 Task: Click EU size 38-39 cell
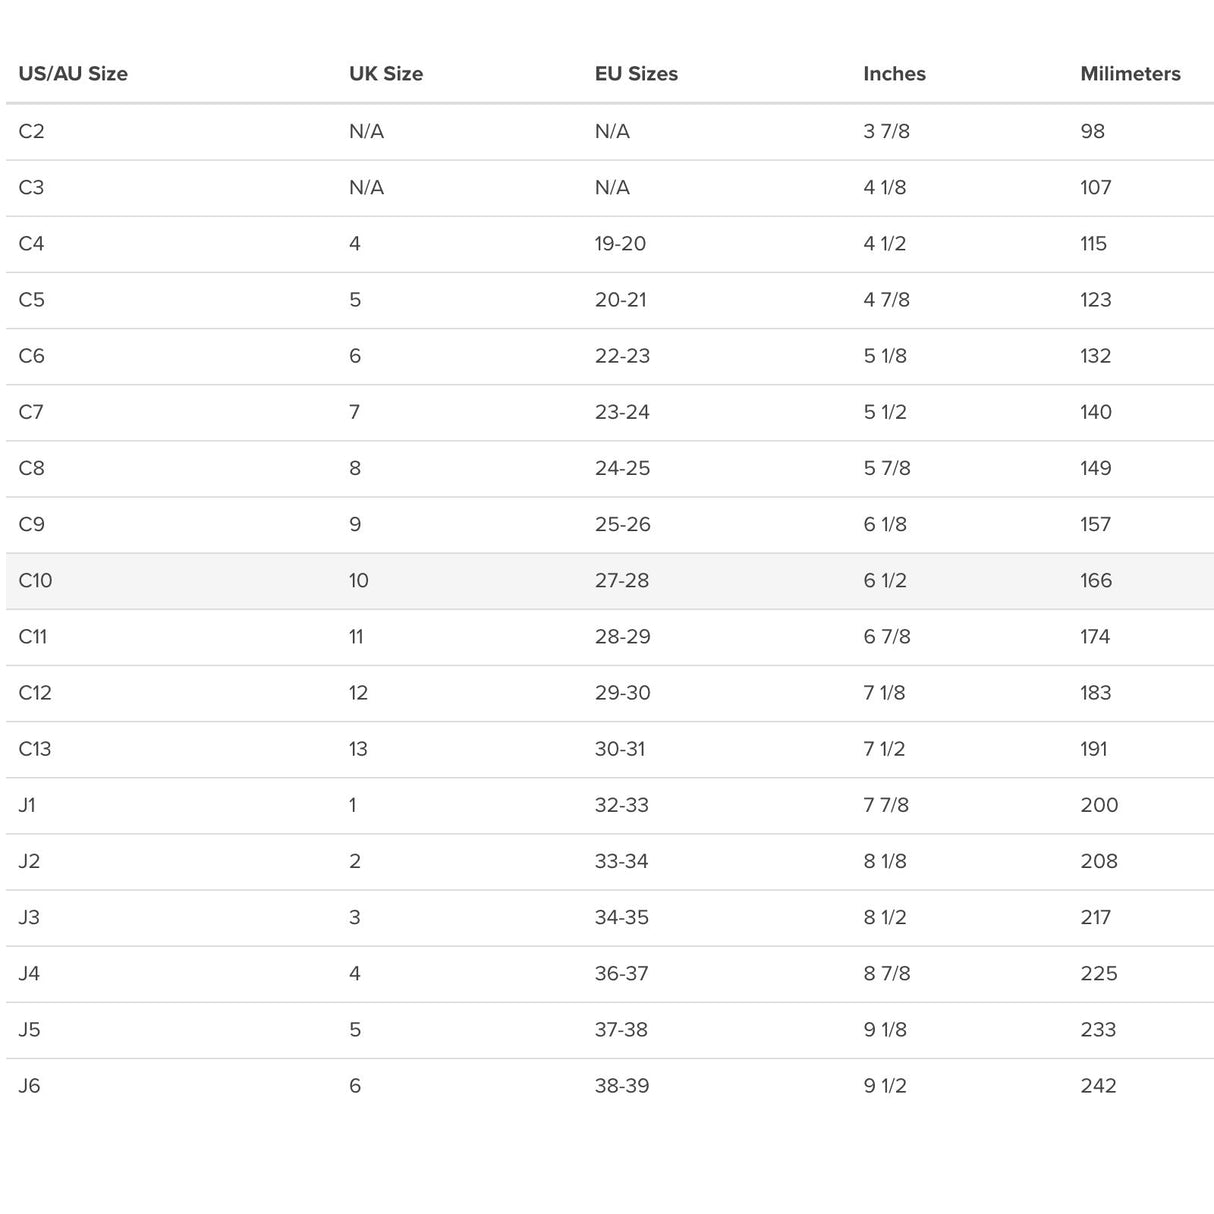[x=621, y=1086]
